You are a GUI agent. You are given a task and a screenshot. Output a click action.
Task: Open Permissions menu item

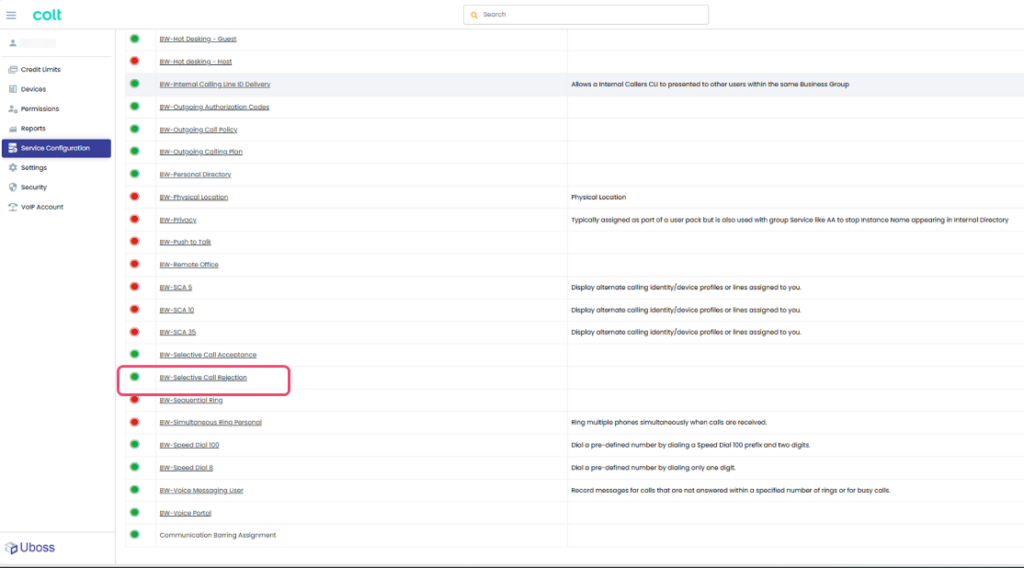39,109
